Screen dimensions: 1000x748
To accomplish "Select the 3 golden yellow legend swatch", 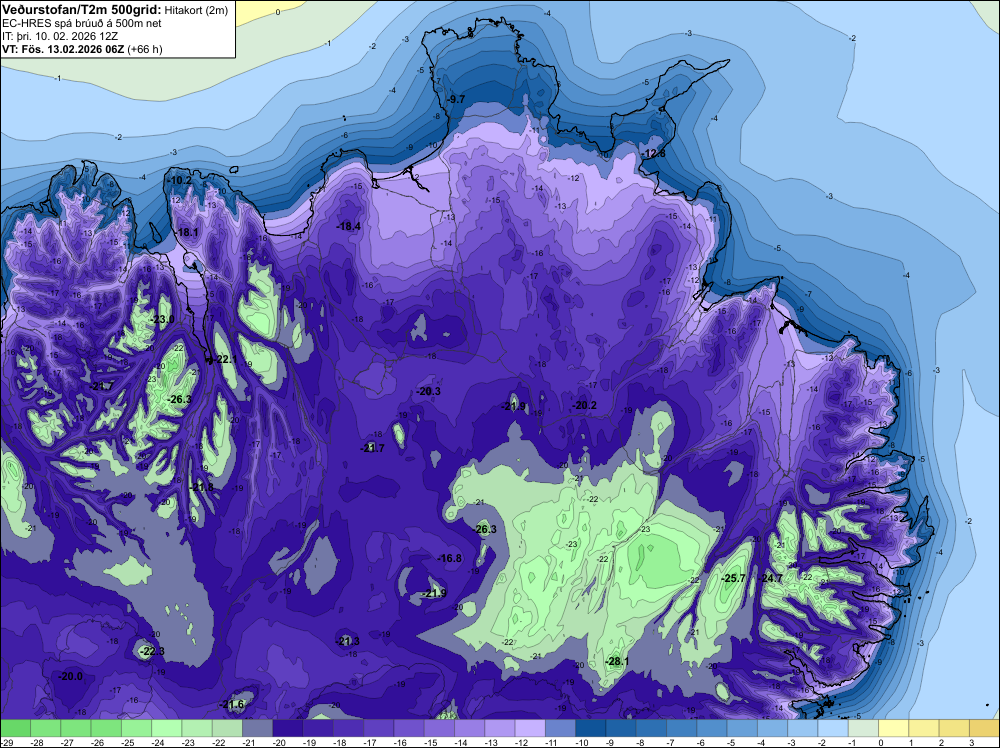I will (984, 728).
